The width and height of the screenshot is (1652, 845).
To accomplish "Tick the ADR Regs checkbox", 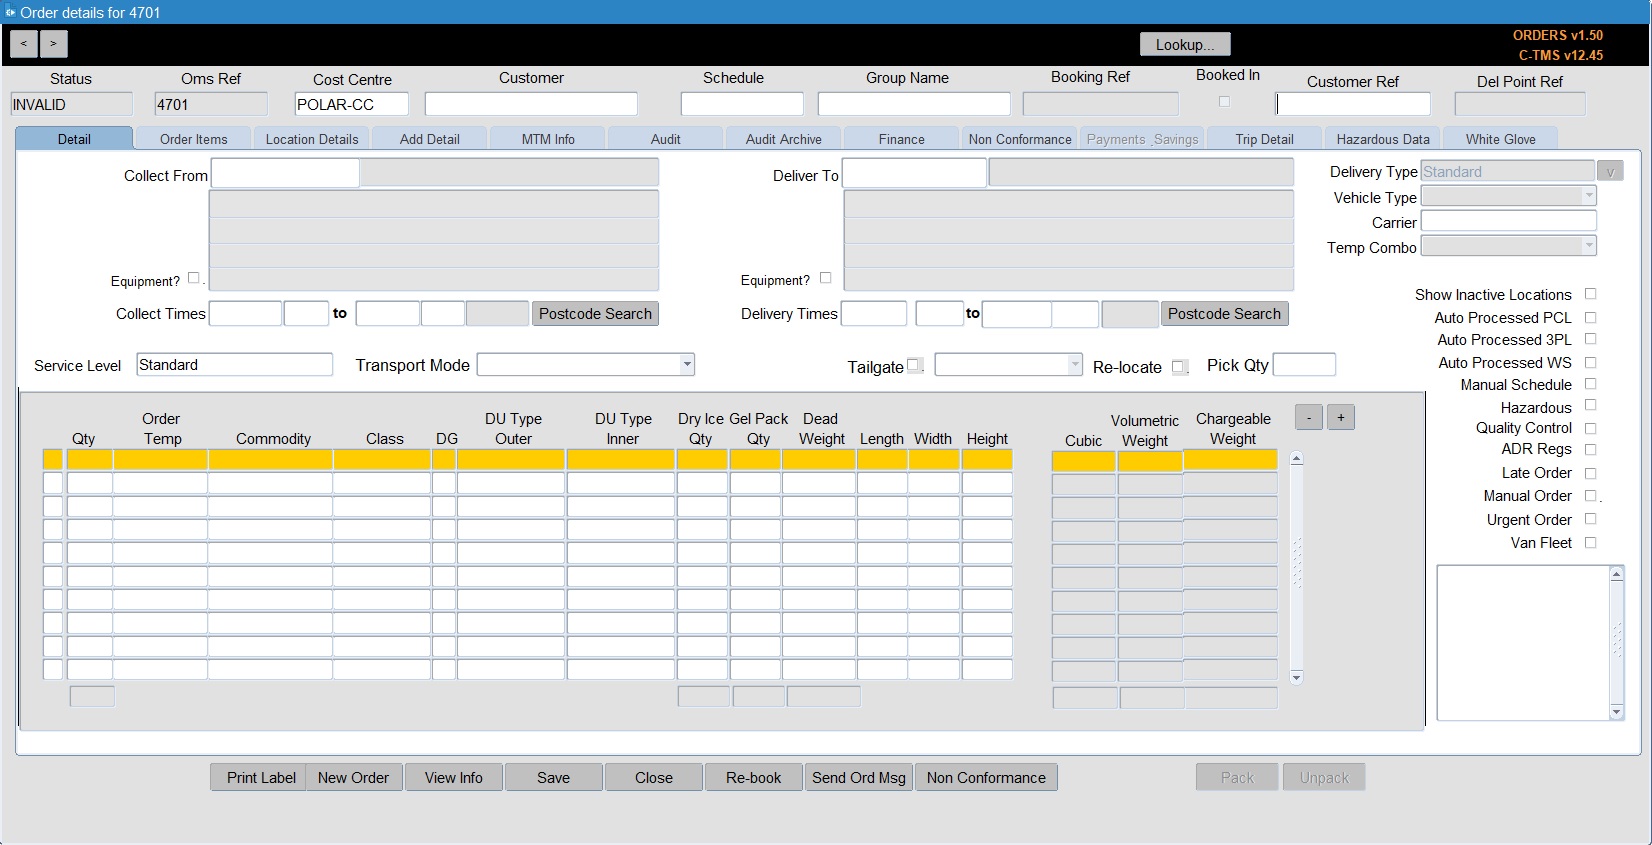I will coord(1590,450).
